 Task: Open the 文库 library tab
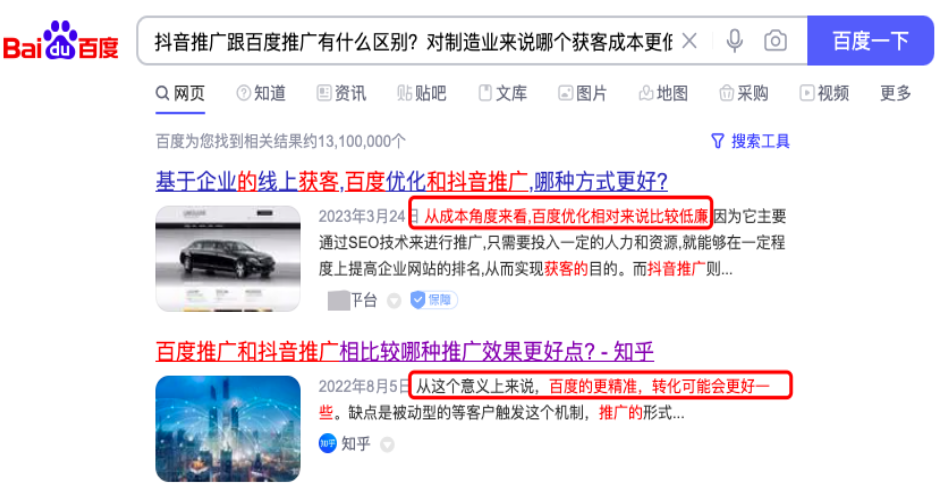point(502,93)
